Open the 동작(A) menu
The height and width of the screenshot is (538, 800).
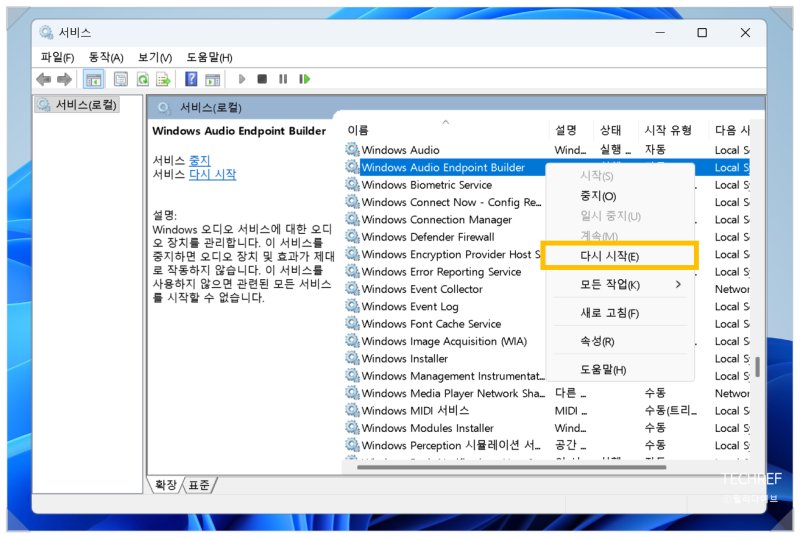(x=106, y=57)
